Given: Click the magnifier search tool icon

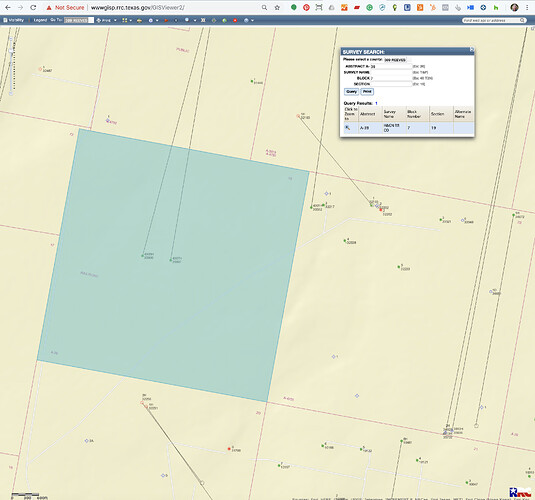Looking at the screenshot, I should point(187,20).
